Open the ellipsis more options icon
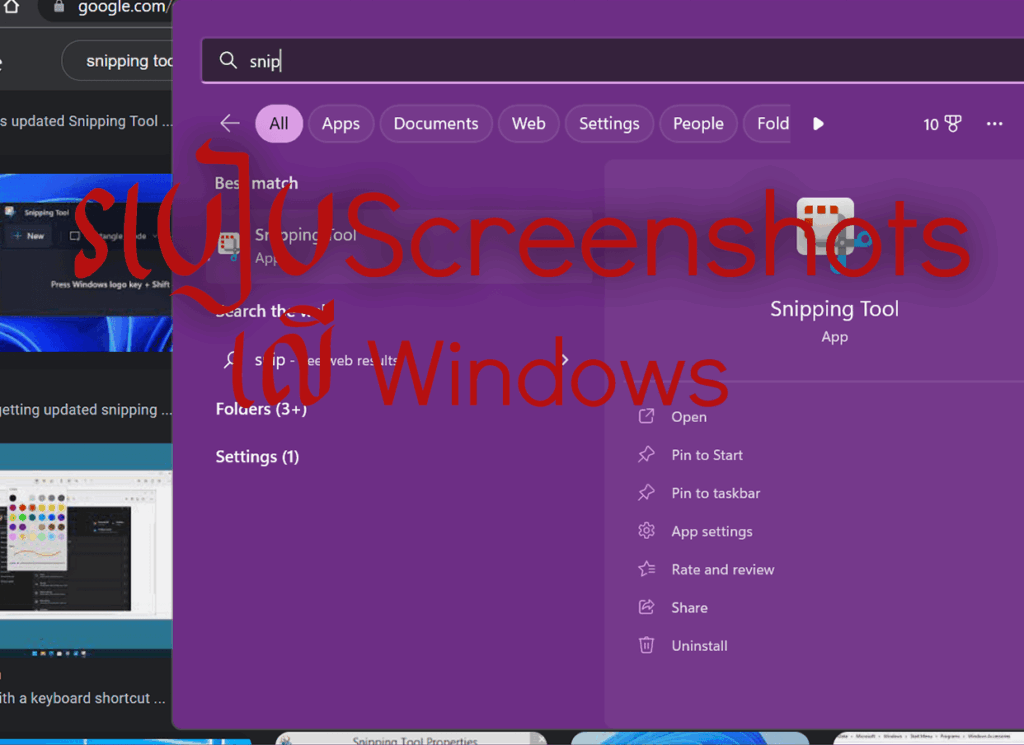1024x745 pixels. click(994, 123)
